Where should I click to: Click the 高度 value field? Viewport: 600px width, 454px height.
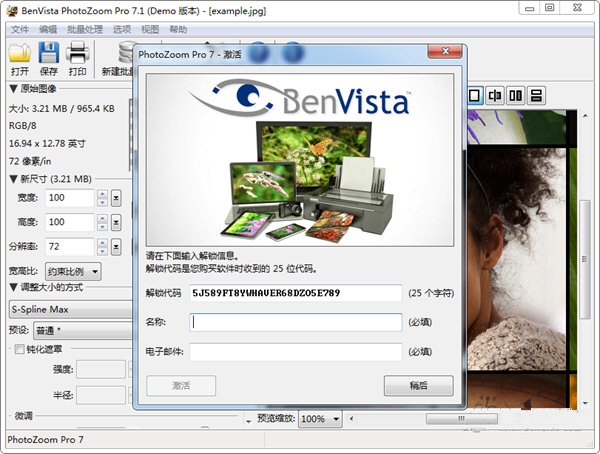70,222
